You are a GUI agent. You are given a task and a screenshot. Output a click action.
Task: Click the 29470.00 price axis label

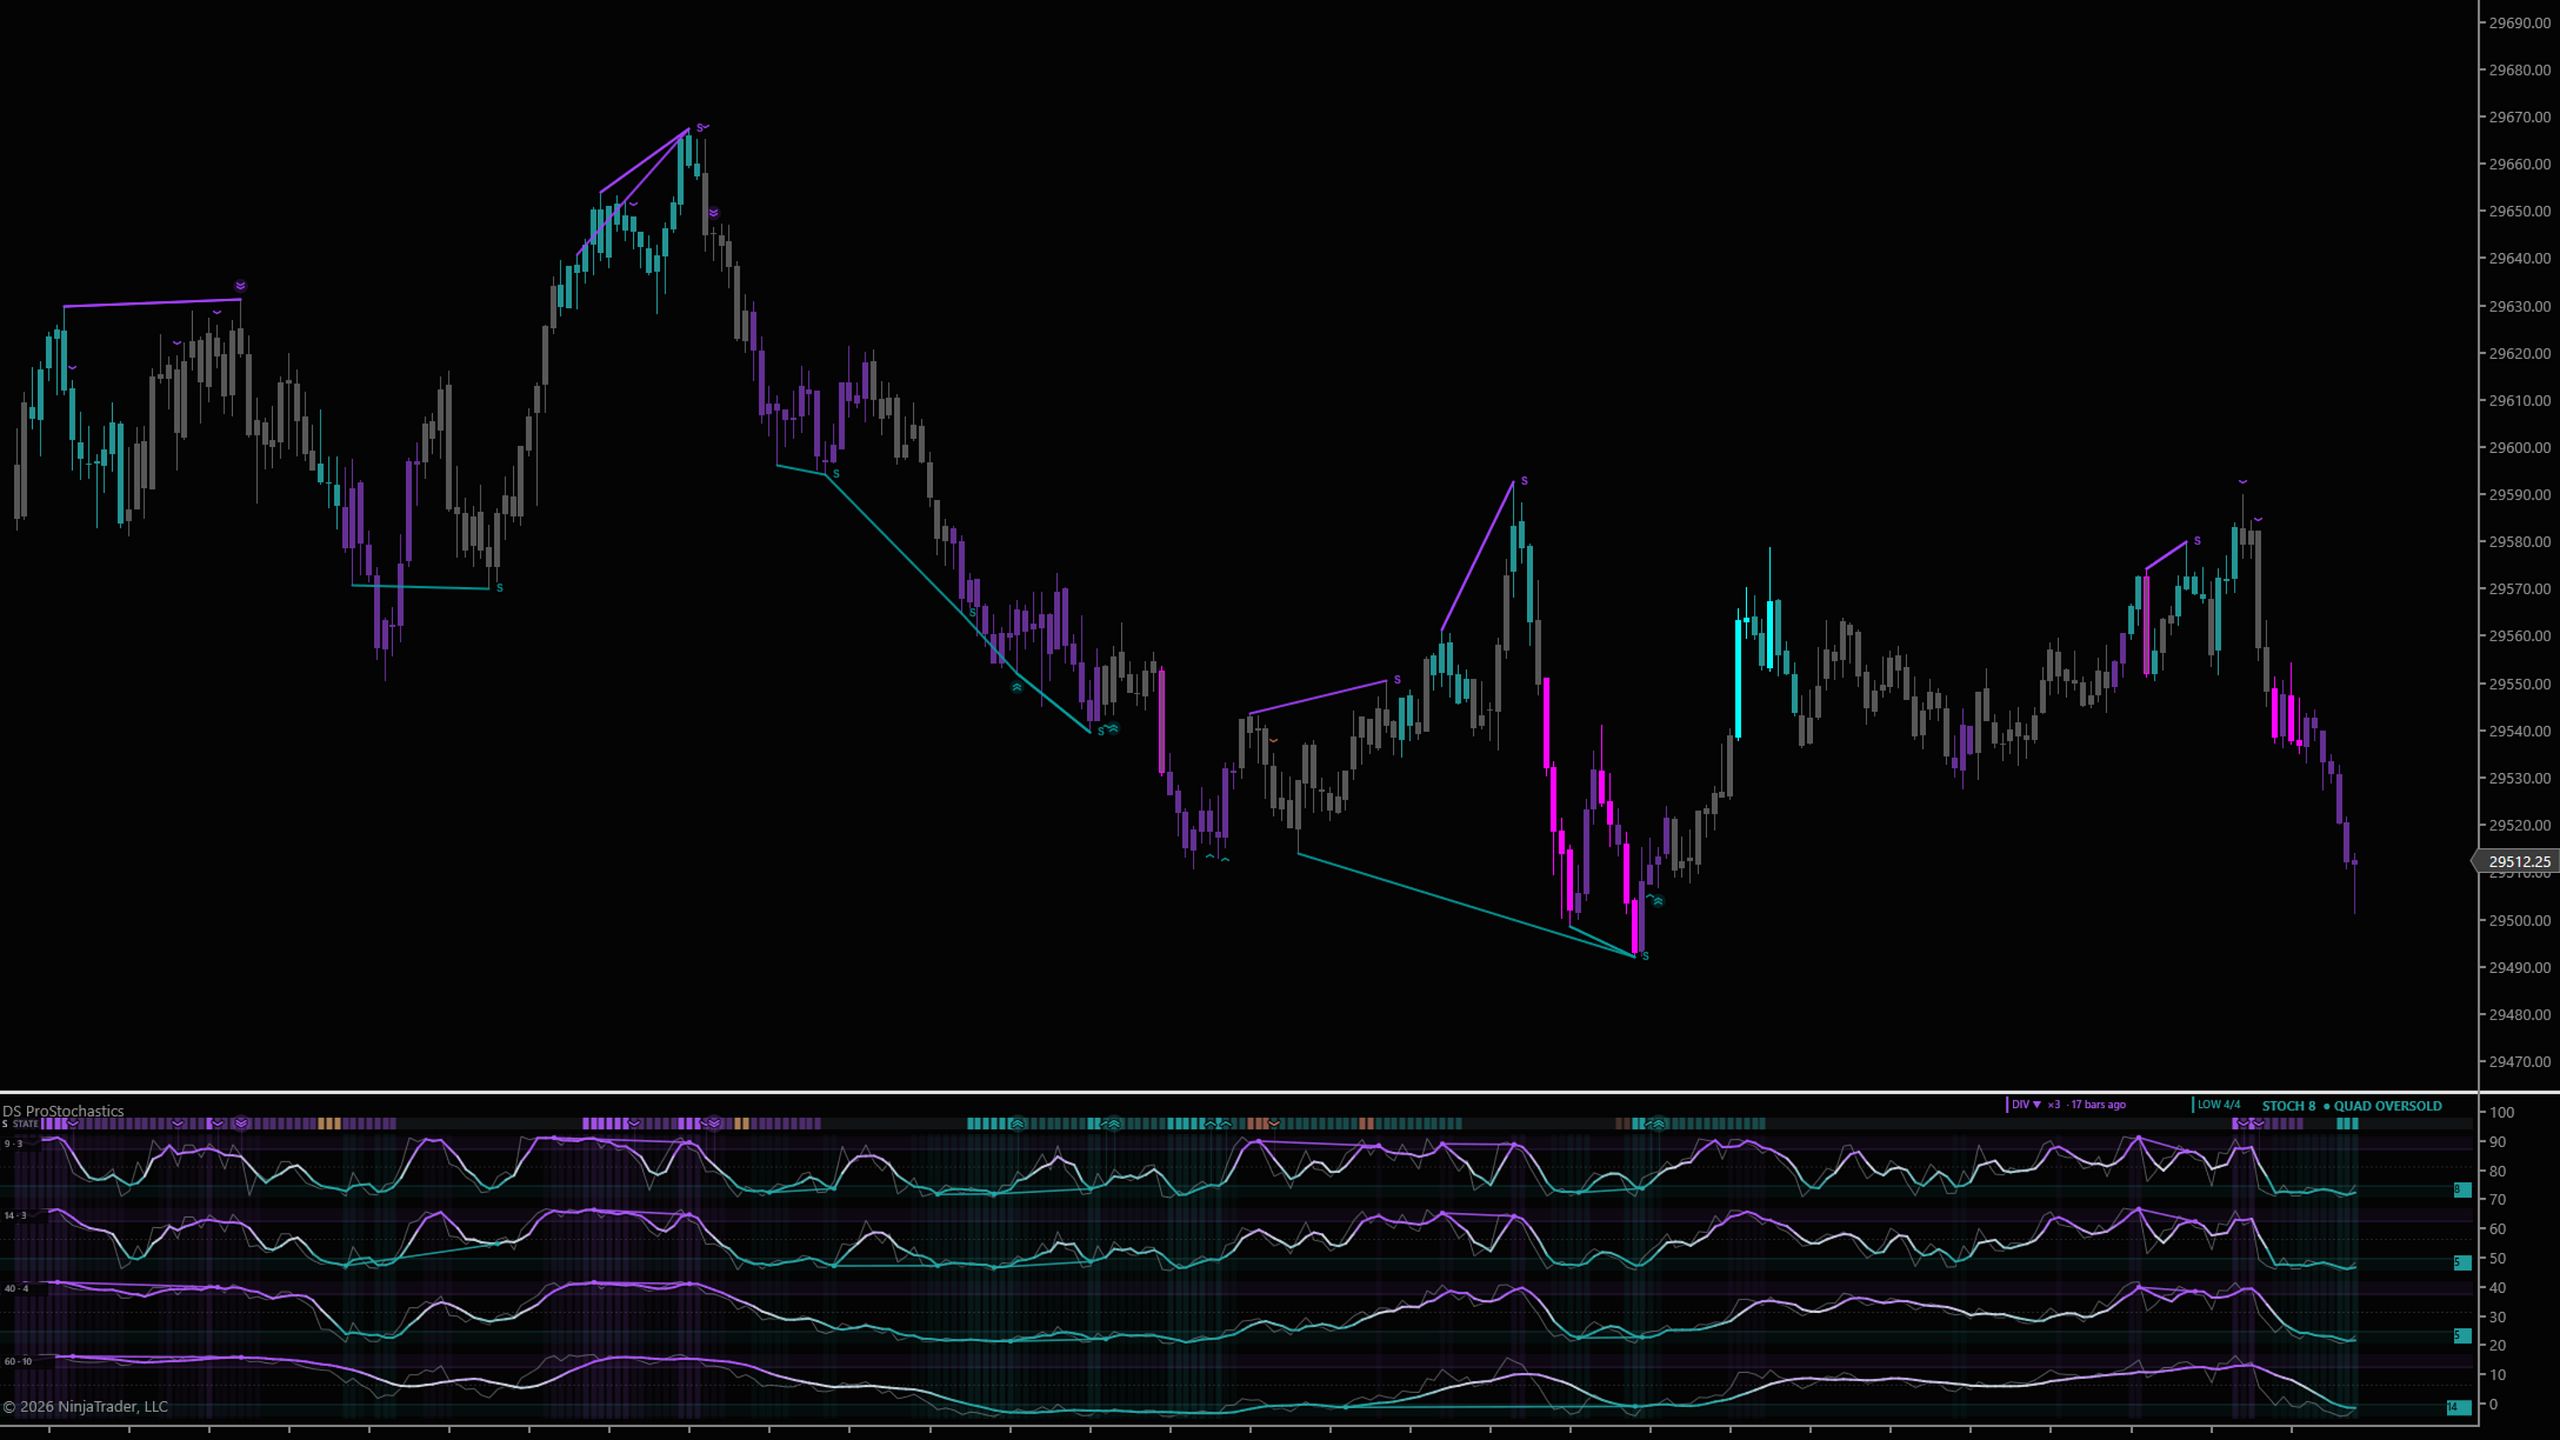point(2519,1062)
